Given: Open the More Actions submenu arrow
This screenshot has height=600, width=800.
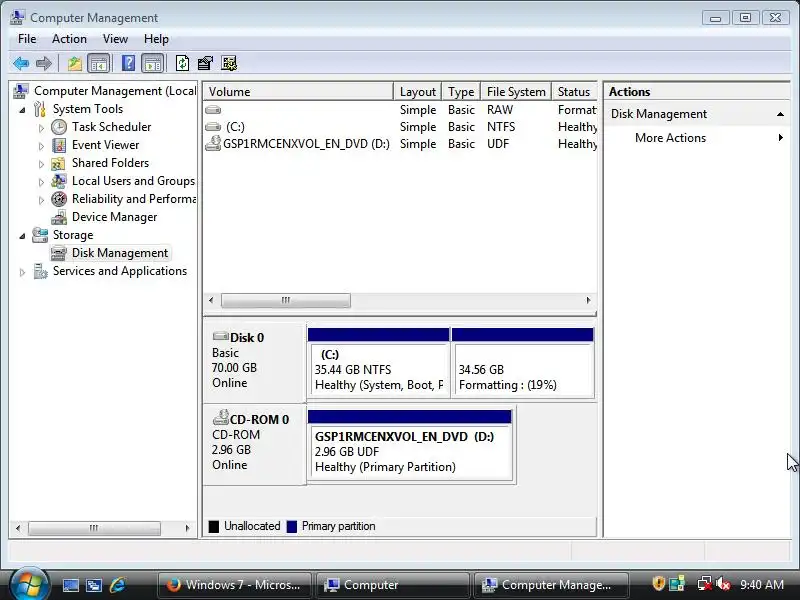Looking at the screenshot, I should point(780,137).
